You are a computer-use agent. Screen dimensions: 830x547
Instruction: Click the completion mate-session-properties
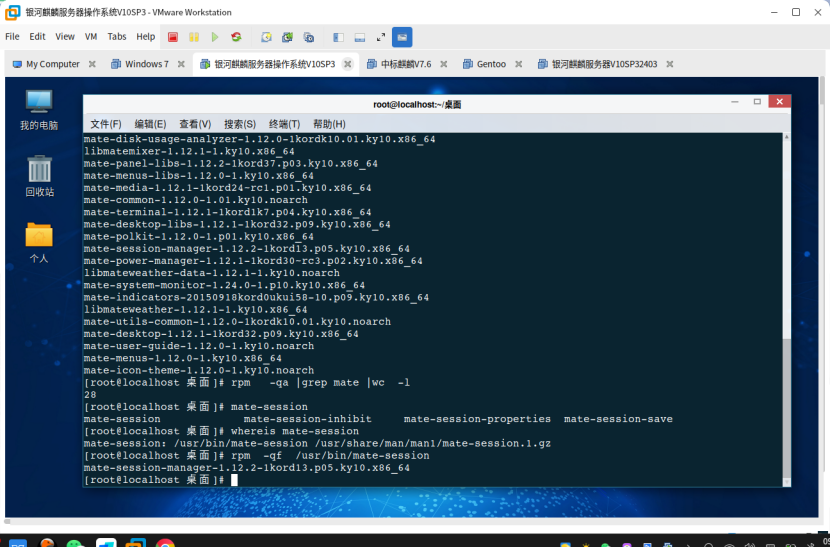coord(477,419)
